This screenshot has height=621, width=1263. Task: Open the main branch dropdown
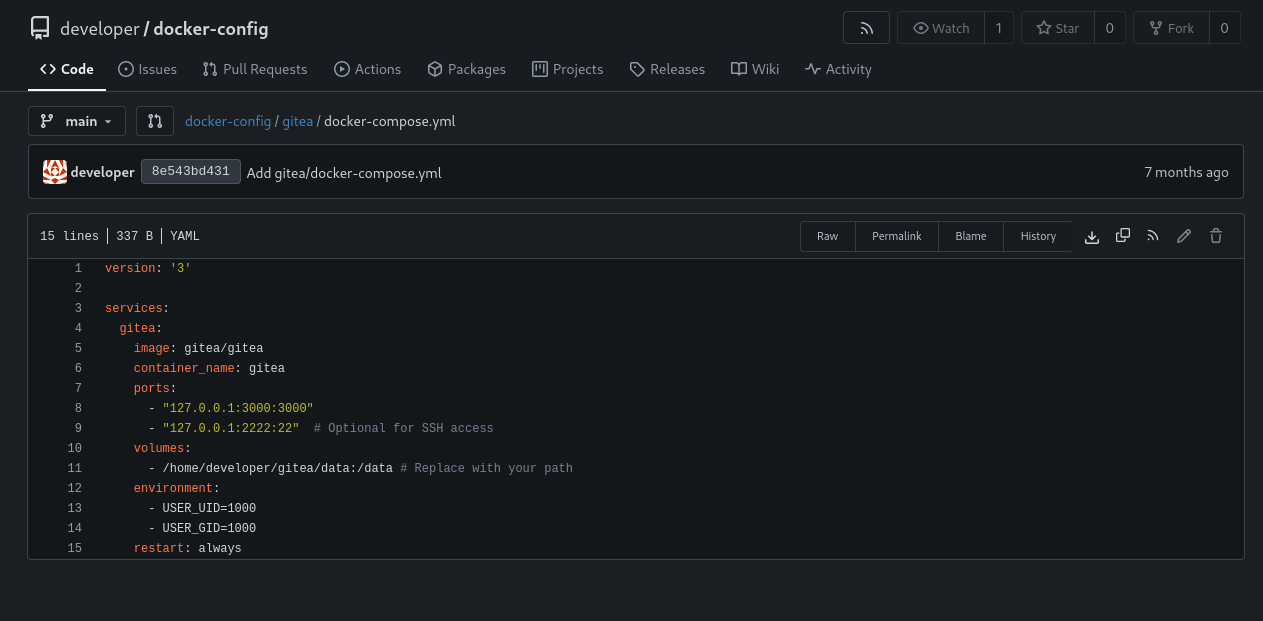77,121
